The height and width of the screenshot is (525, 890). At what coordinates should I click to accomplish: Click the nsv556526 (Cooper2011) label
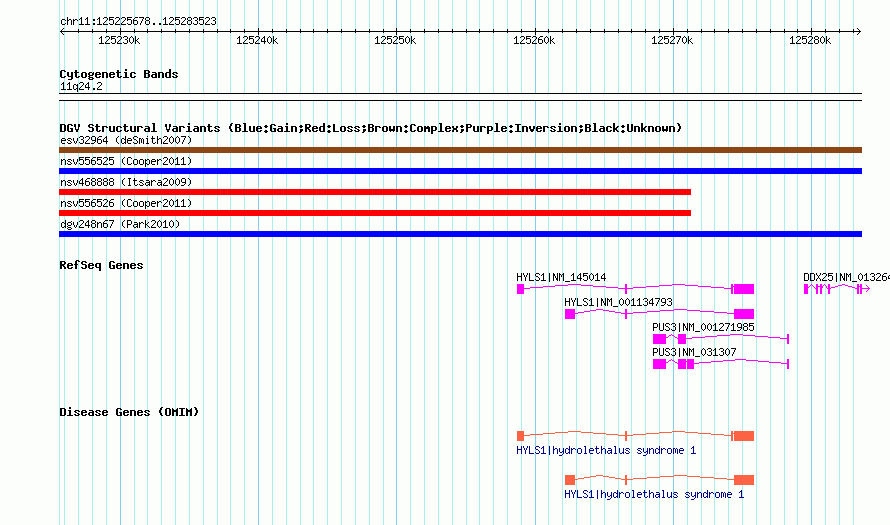tap(126, 203)
